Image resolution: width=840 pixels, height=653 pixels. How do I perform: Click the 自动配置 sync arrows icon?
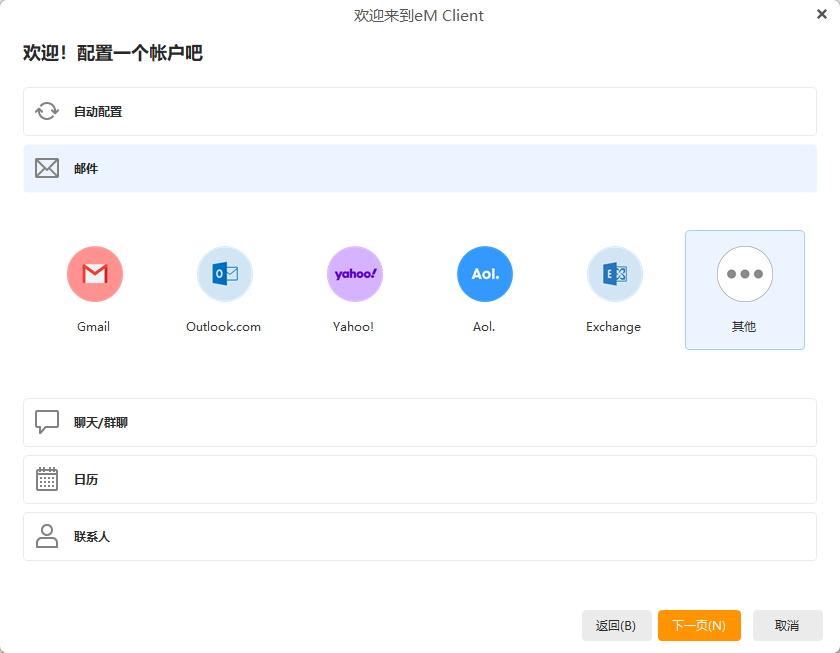pos(47,111)
